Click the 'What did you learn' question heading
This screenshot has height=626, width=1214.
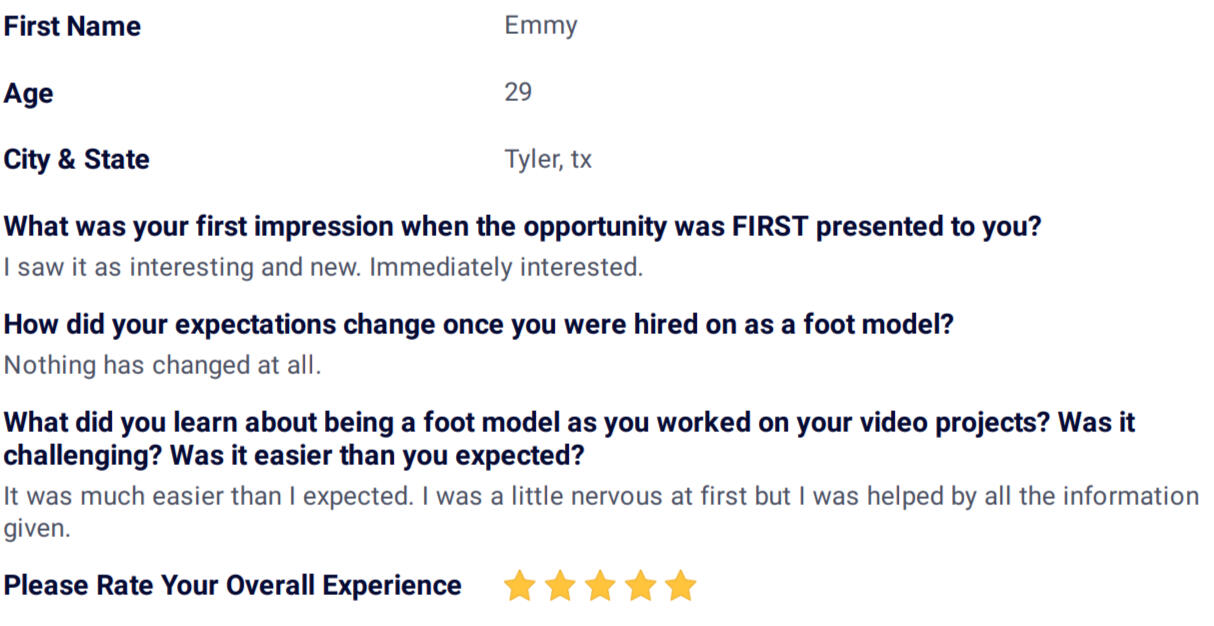[569, 439]
